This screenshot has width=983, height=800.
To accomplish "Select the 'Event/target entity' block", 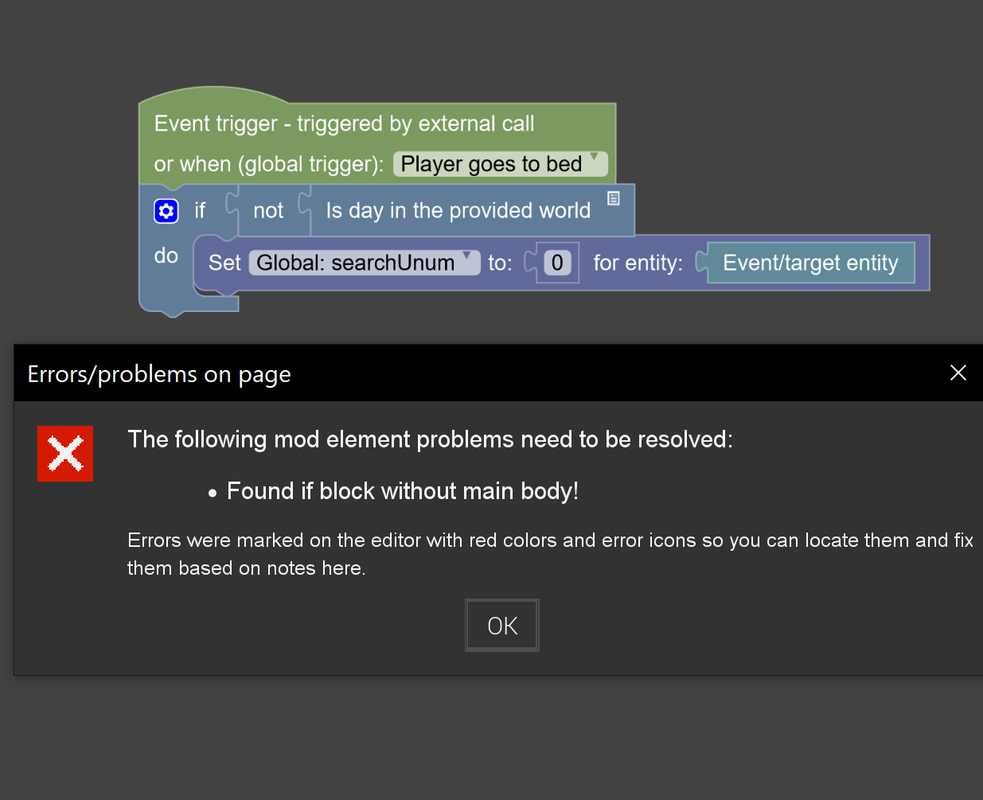I will click(810, 263).
